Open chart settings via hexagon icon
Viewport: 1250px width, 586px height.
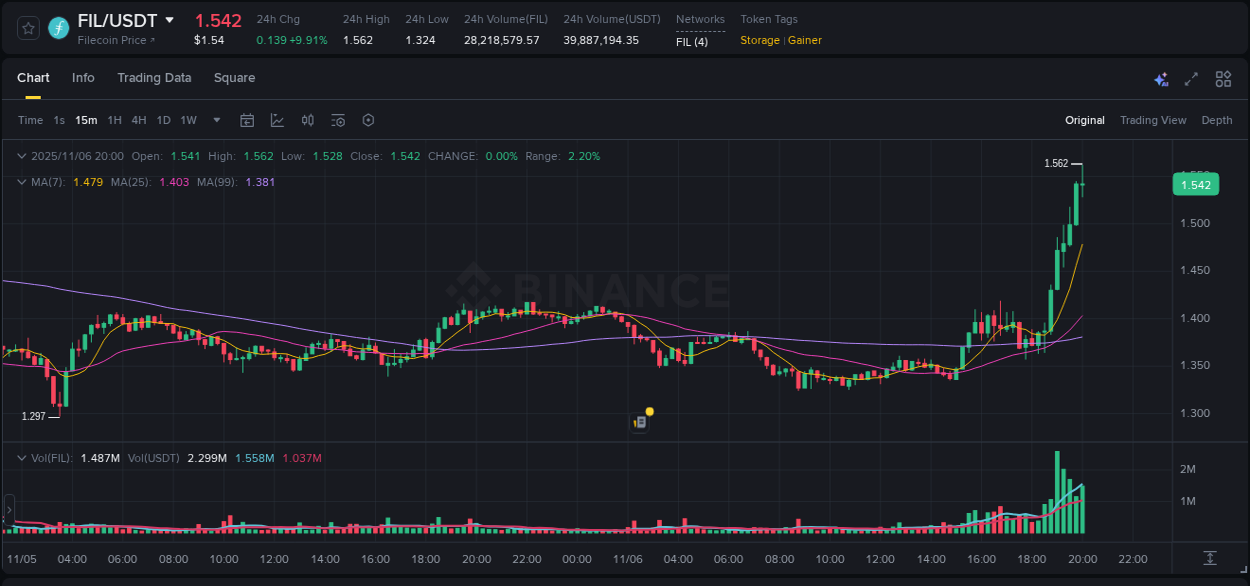(368, 120)
